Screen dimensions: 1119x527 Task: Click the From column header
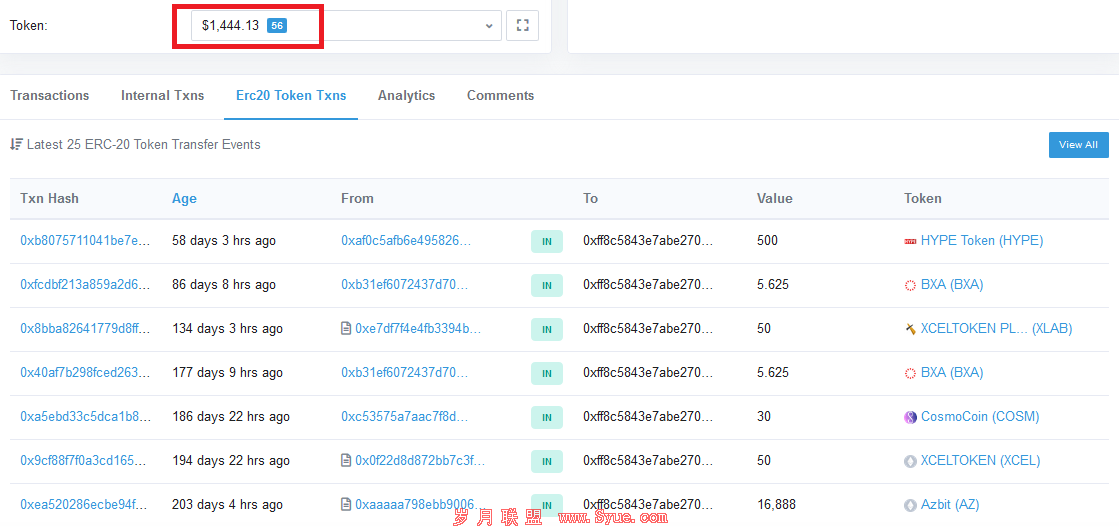tap(358, 199)
